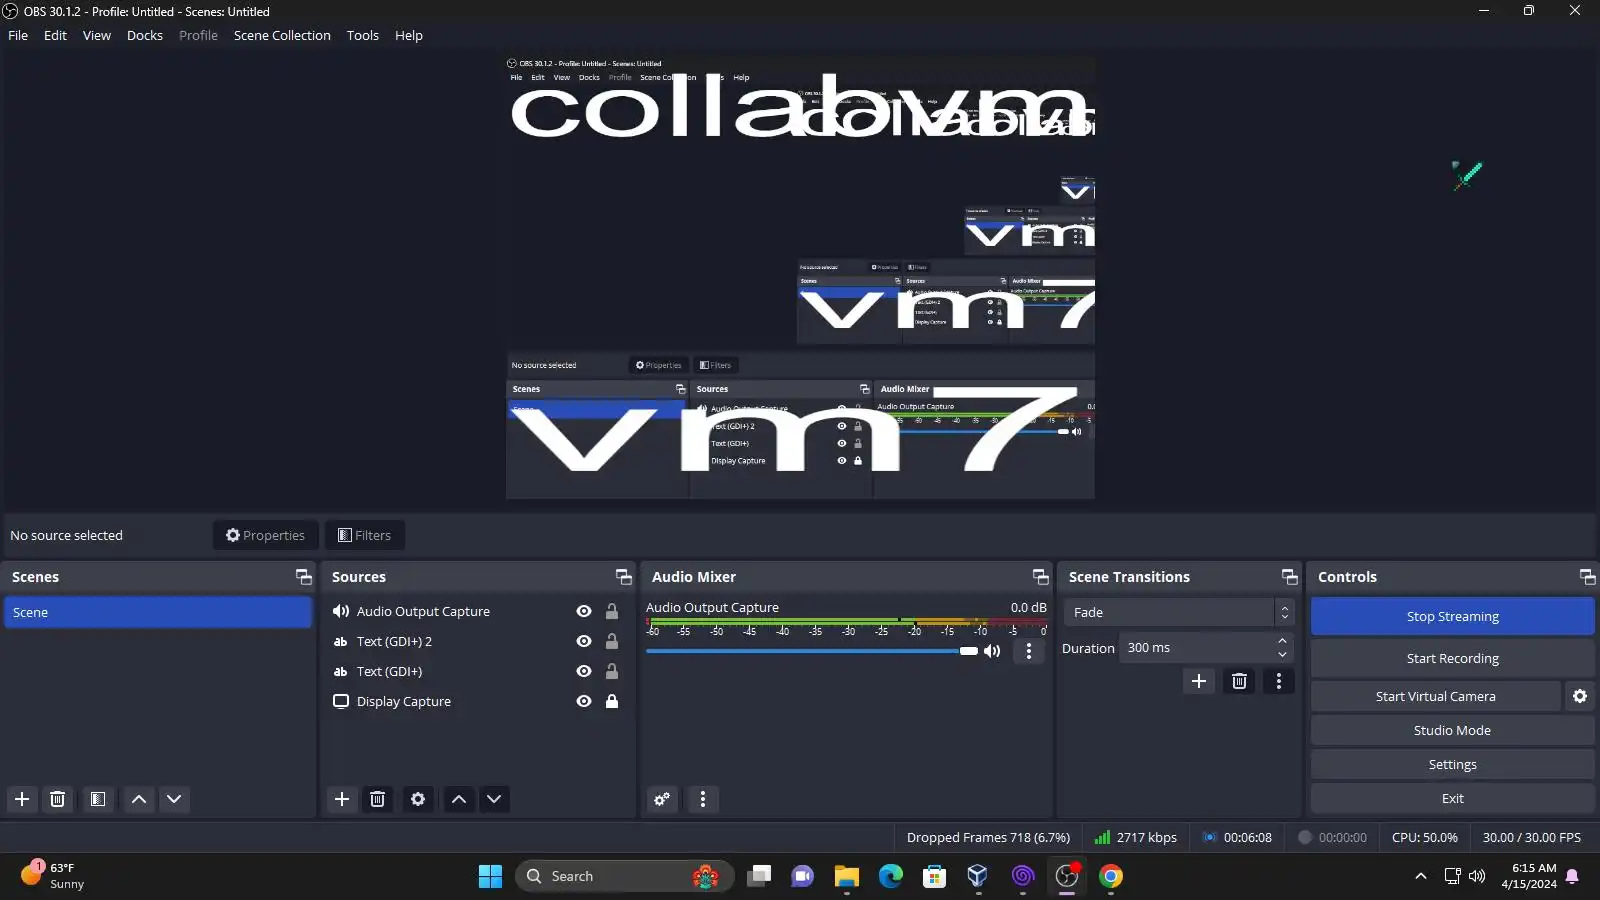Increase transition duration with up stepper

coord(1282,641)
